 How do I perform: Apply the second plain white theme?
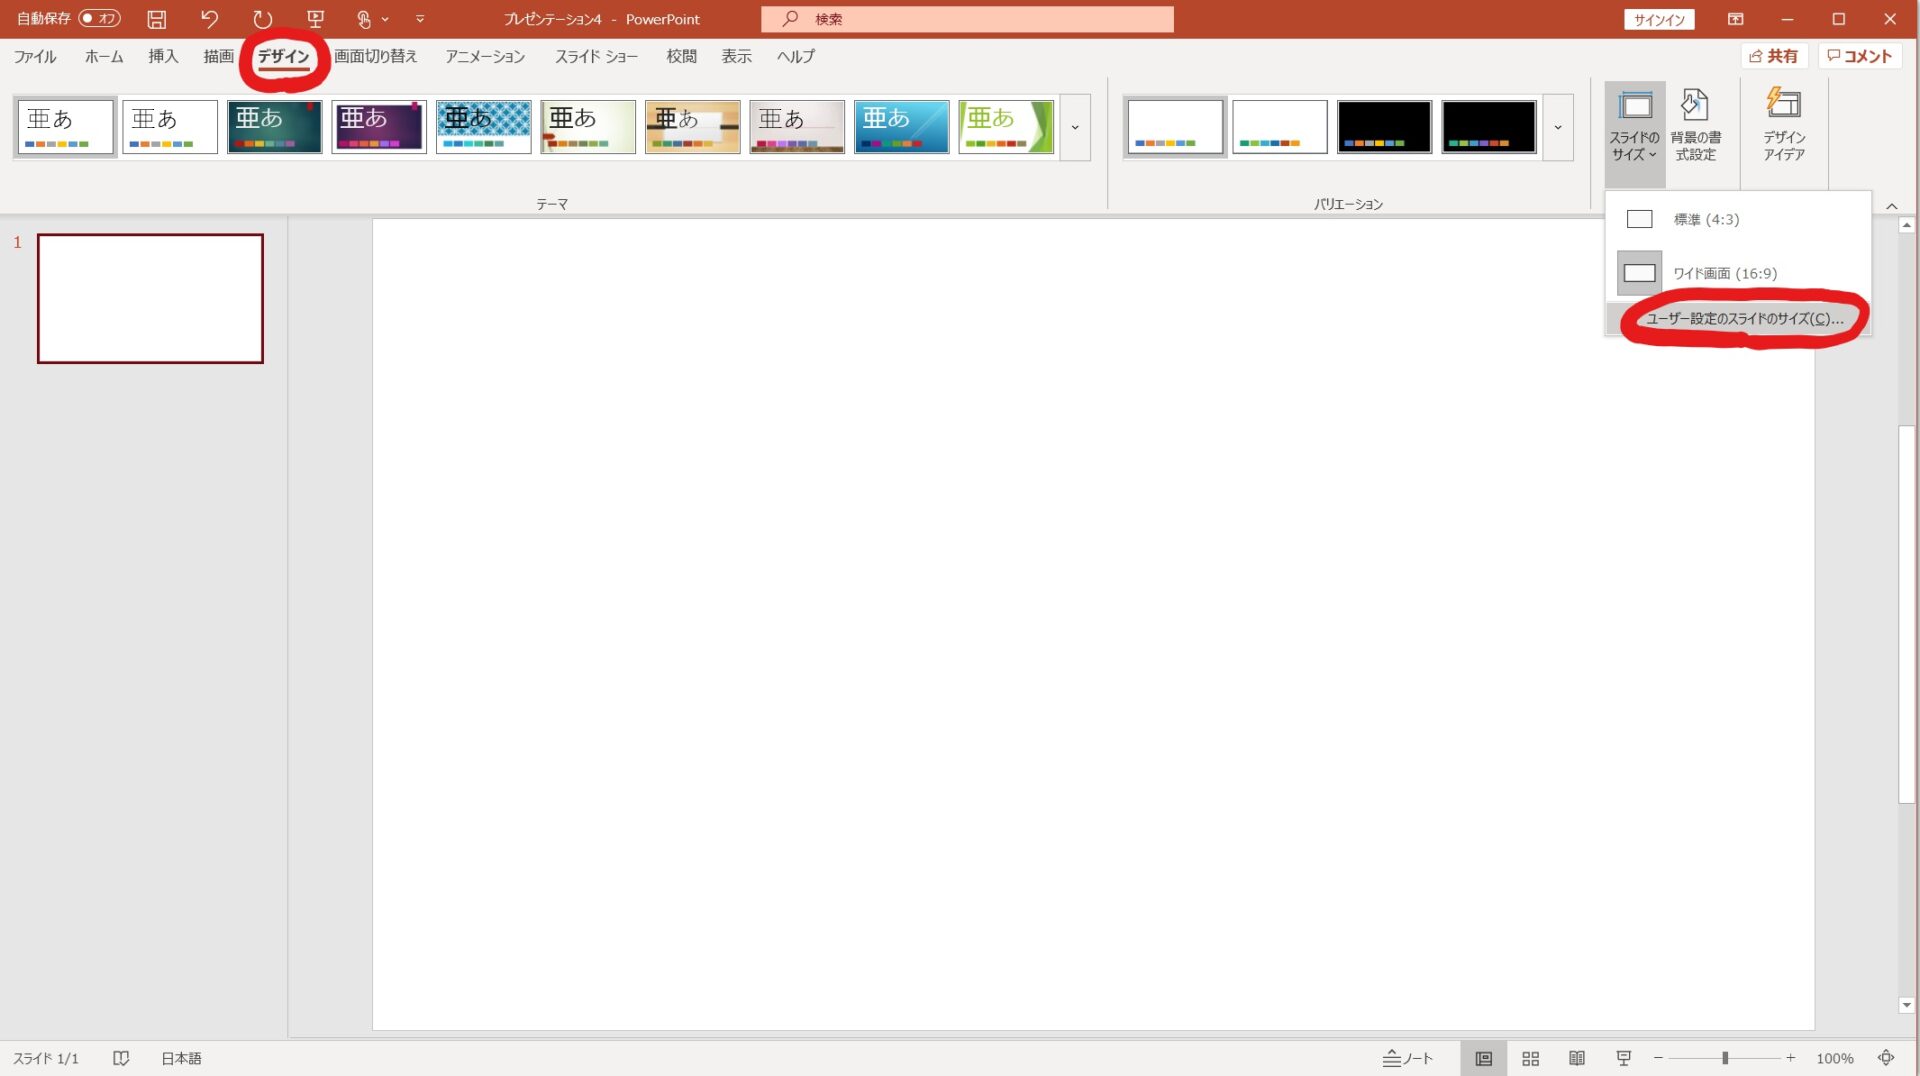click(170, 127)
